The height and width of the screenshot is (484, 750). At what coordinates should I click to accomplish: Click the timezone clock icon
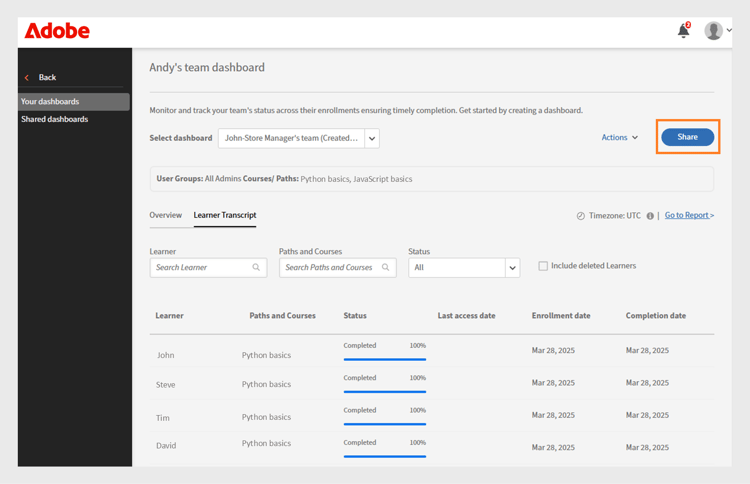click(580, 216)
